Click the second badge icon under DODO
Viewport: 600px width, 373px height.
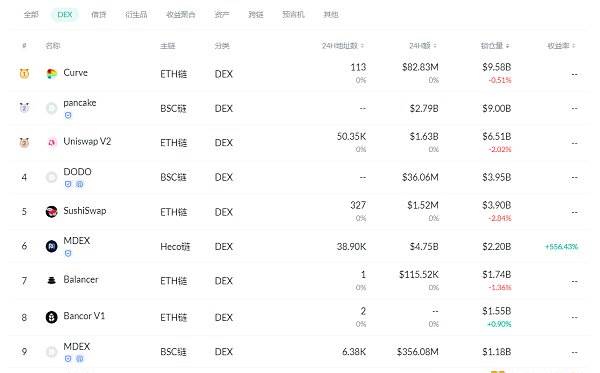[79, 184]
